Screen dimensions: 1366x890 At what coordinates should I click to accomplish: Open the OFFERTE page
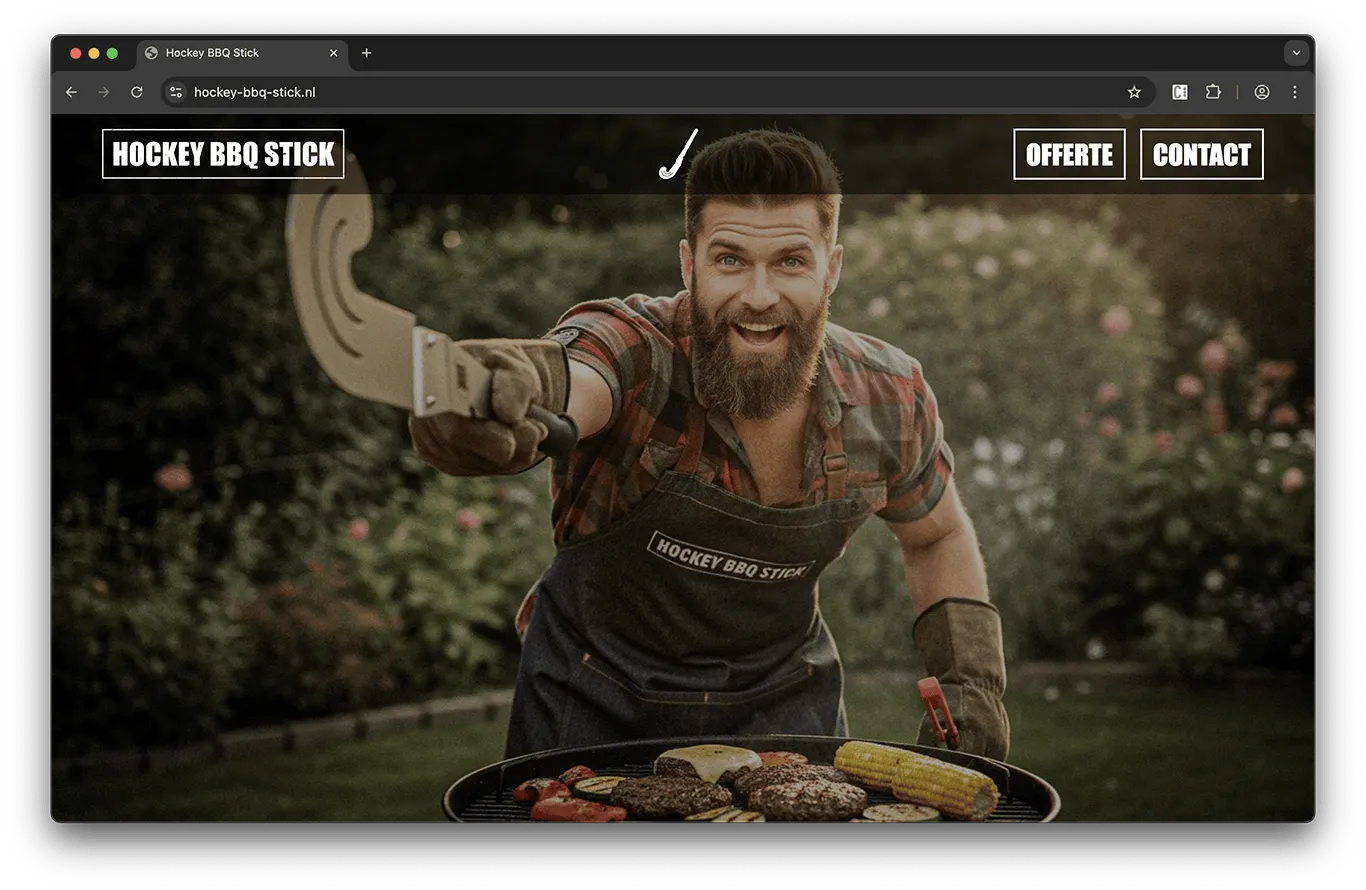point(1069,155)
